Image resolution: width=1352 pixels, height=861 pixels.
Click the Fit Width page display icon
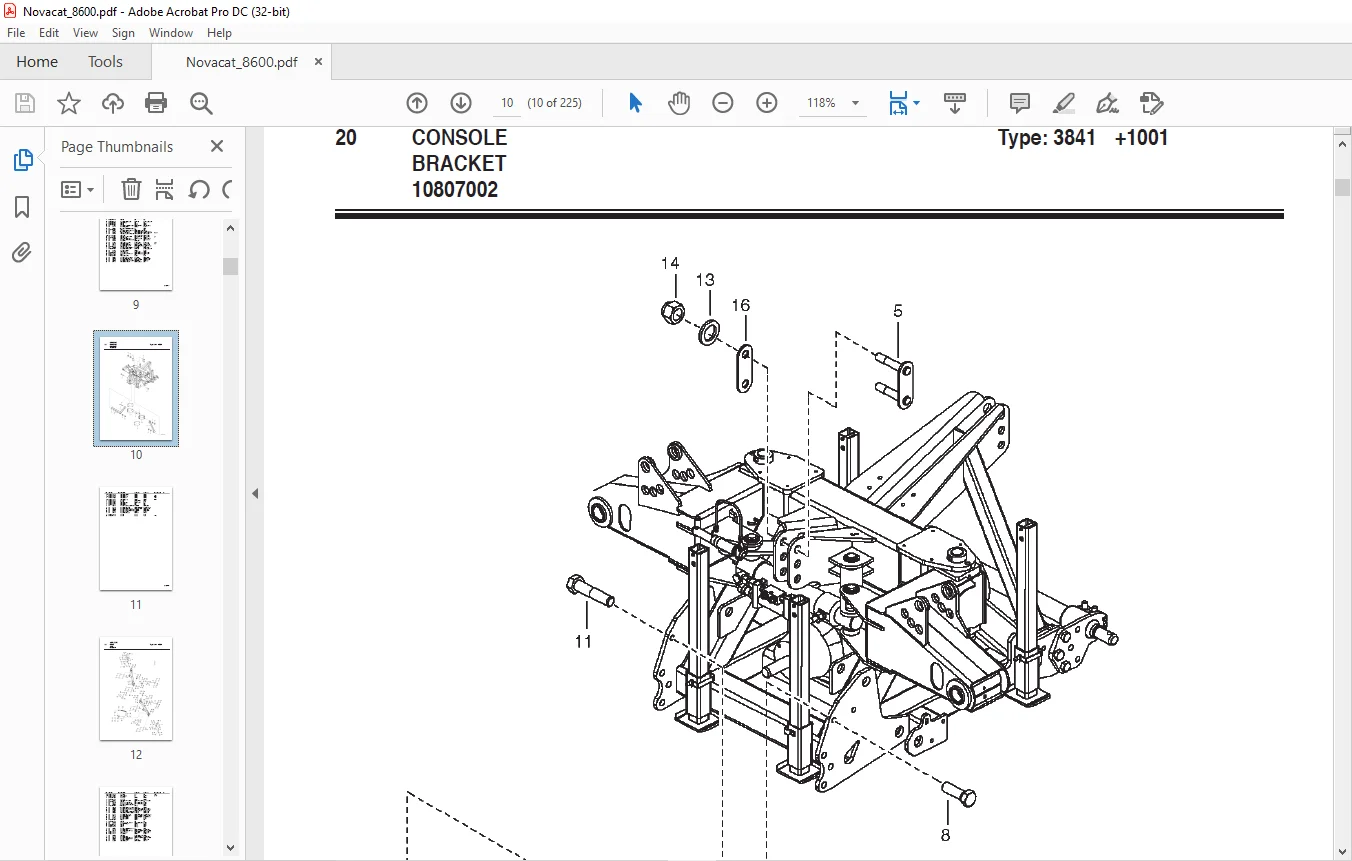898,103
